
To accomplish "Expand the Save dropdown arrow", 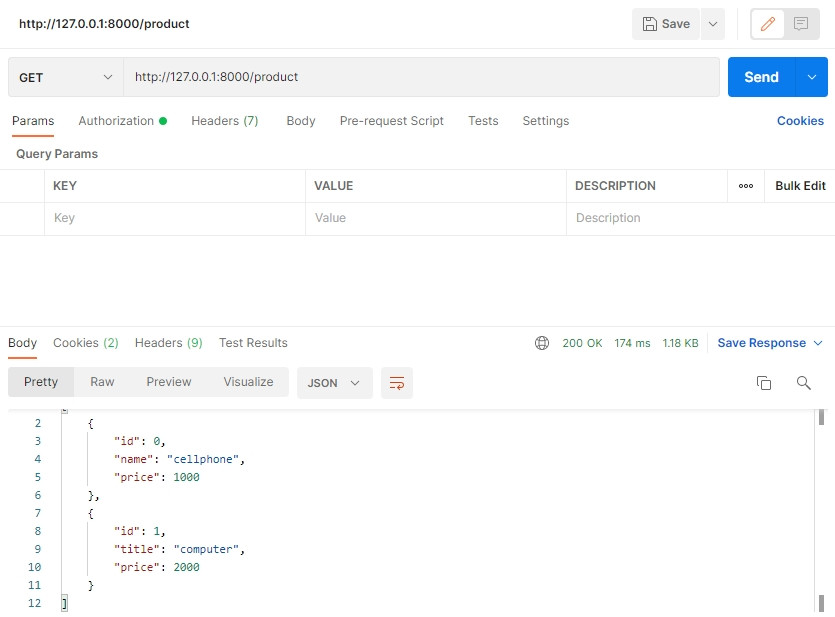I will [x=712, y=24].
